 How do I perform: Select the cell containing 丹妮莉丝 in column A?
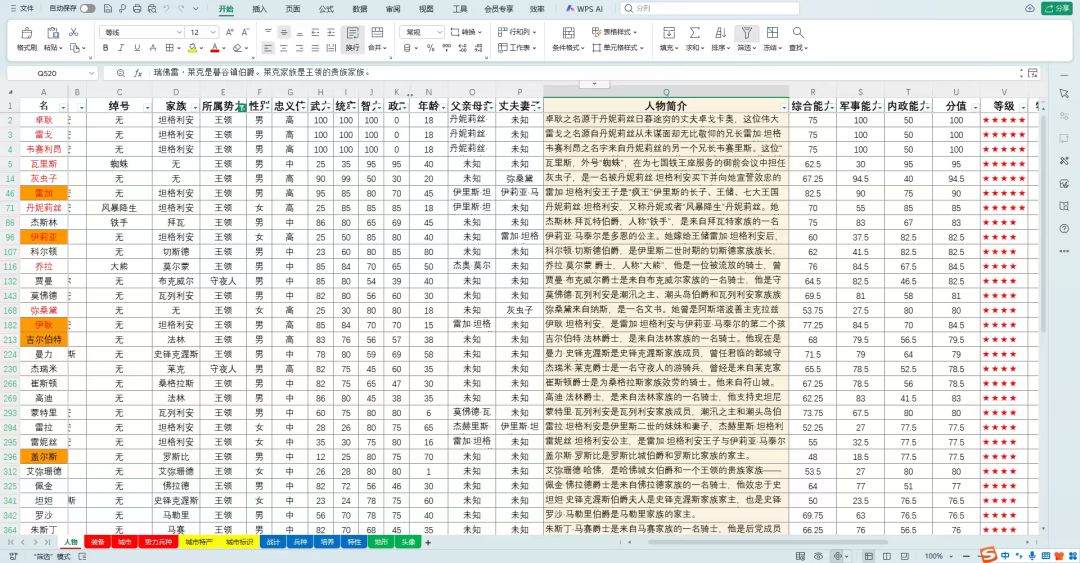(x=44, y=208)
